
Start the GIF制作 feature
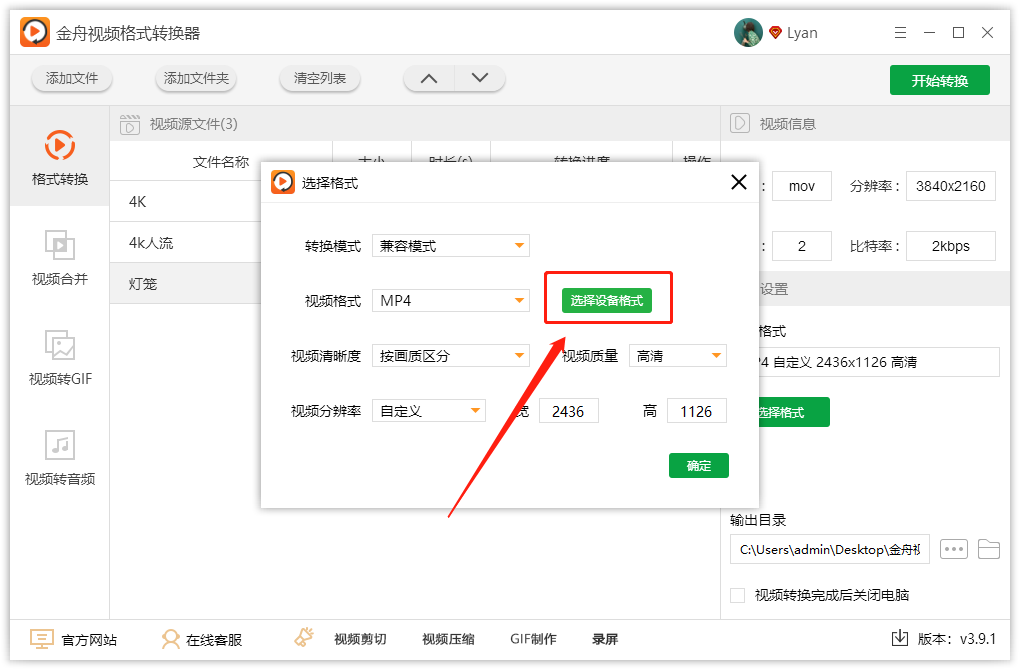(532, 639)
